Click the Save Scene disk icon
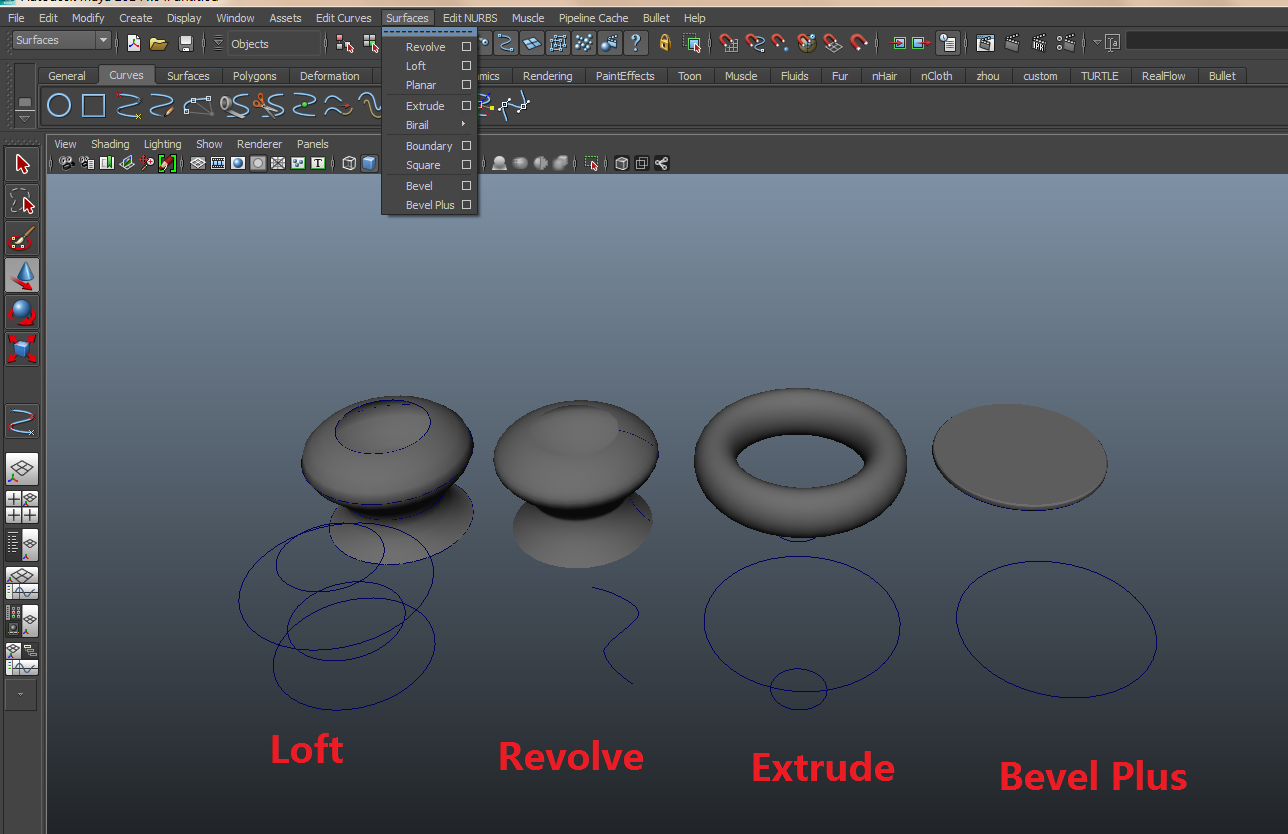Screen dimensions: 1288x834 point(185,43)
